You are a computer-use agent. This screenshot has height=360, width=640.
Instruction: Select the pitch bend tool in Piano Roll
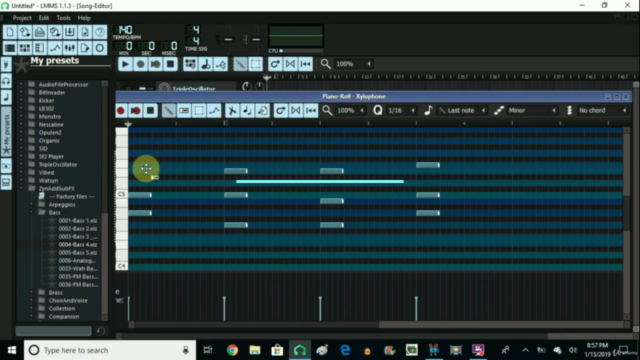[x=214, y=111]
